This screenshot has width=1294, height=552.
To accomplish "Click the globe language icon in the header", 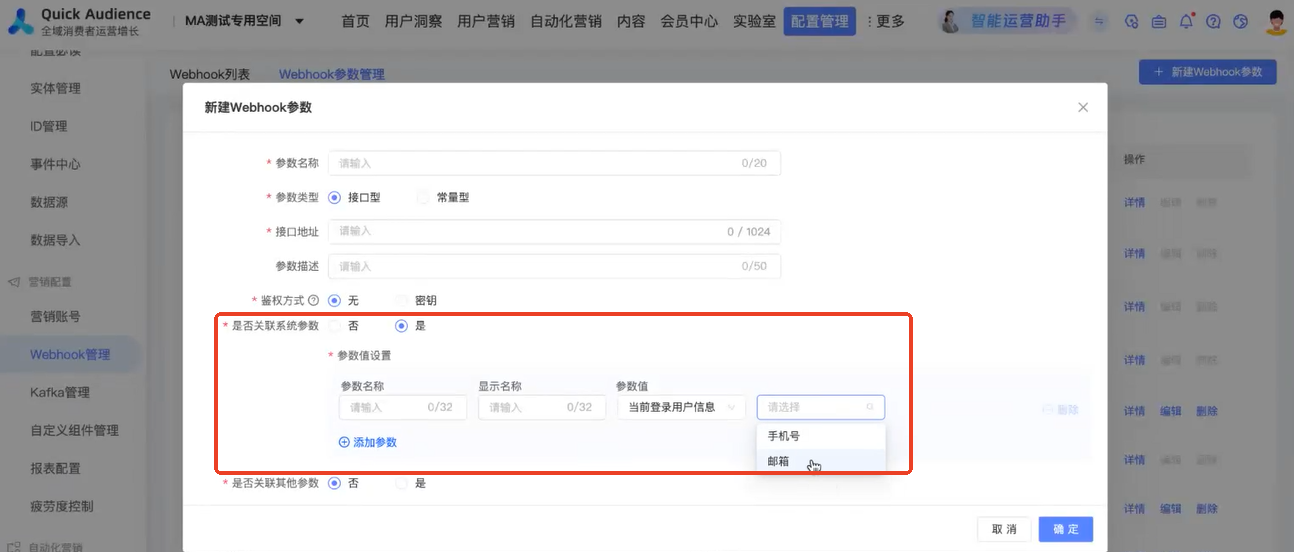I will pyautogui.click(x=1241, y=21).
